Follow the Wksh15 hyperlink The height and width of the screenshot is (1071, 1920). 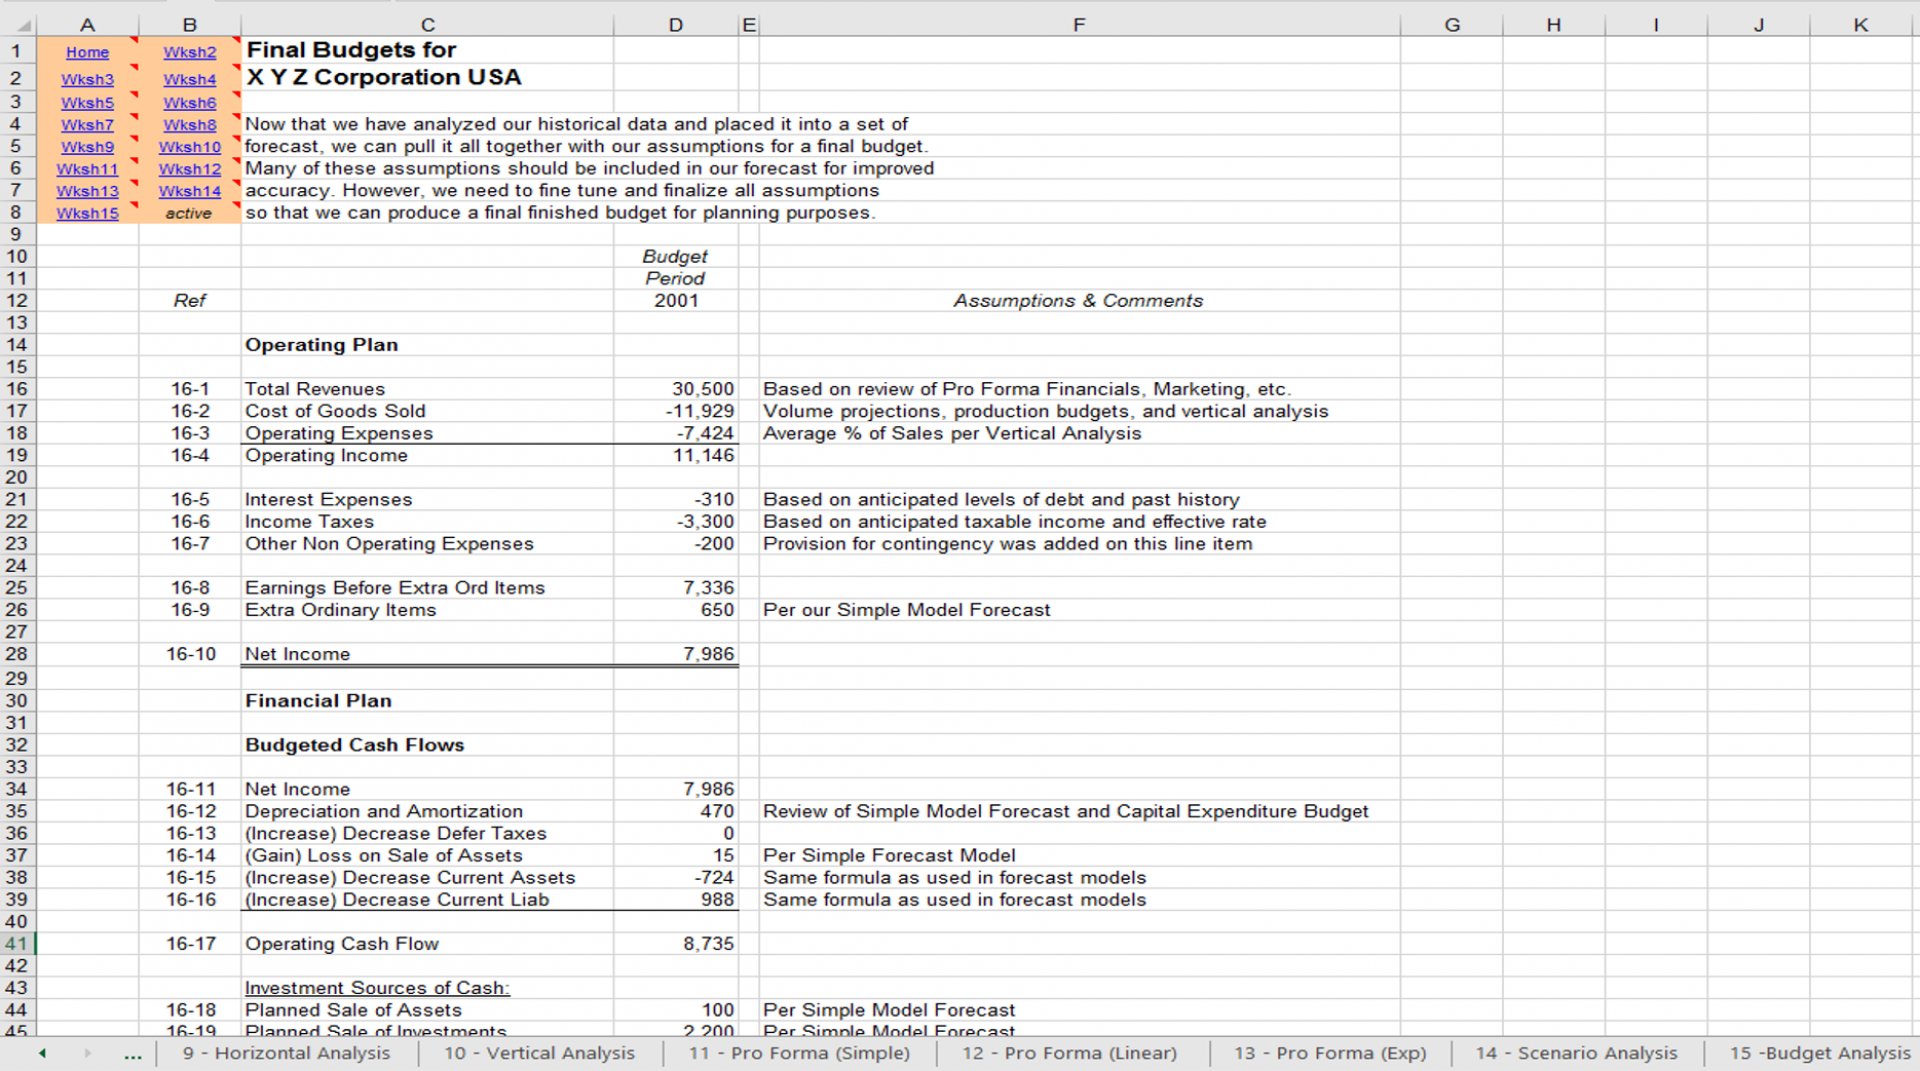(x=87, y=213)
